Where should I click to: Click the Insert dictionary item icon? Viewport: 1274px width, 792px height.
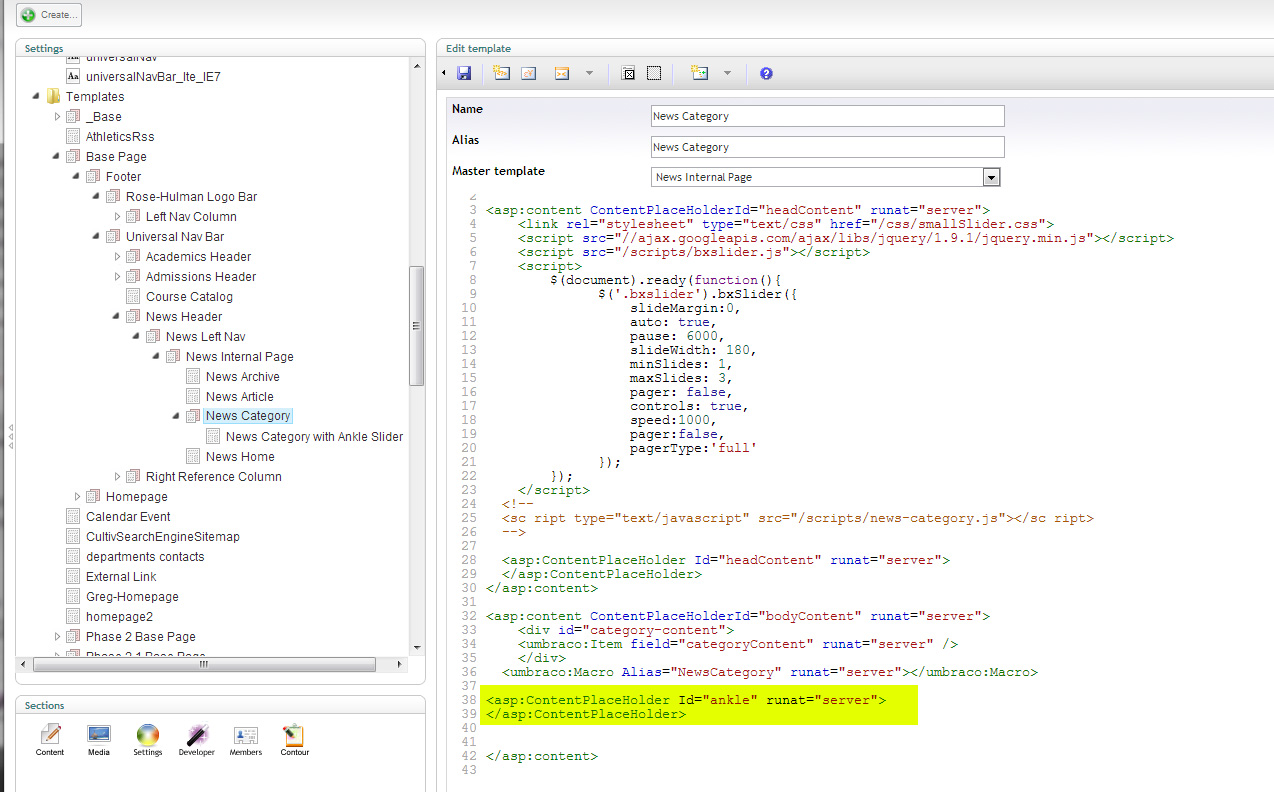pyautogui.click(x=530, y=73)
